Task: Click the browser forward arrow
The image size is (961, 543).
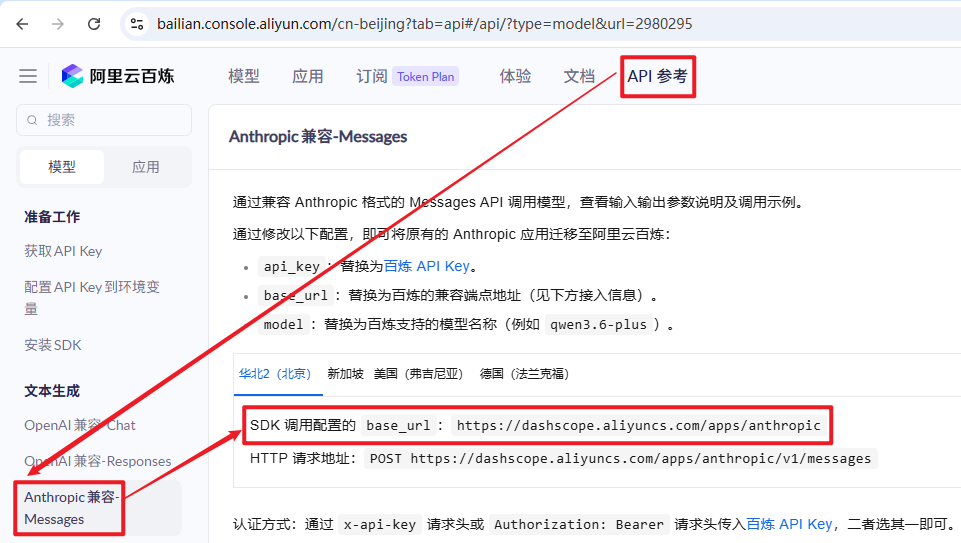Action: [x=58, y=24]
